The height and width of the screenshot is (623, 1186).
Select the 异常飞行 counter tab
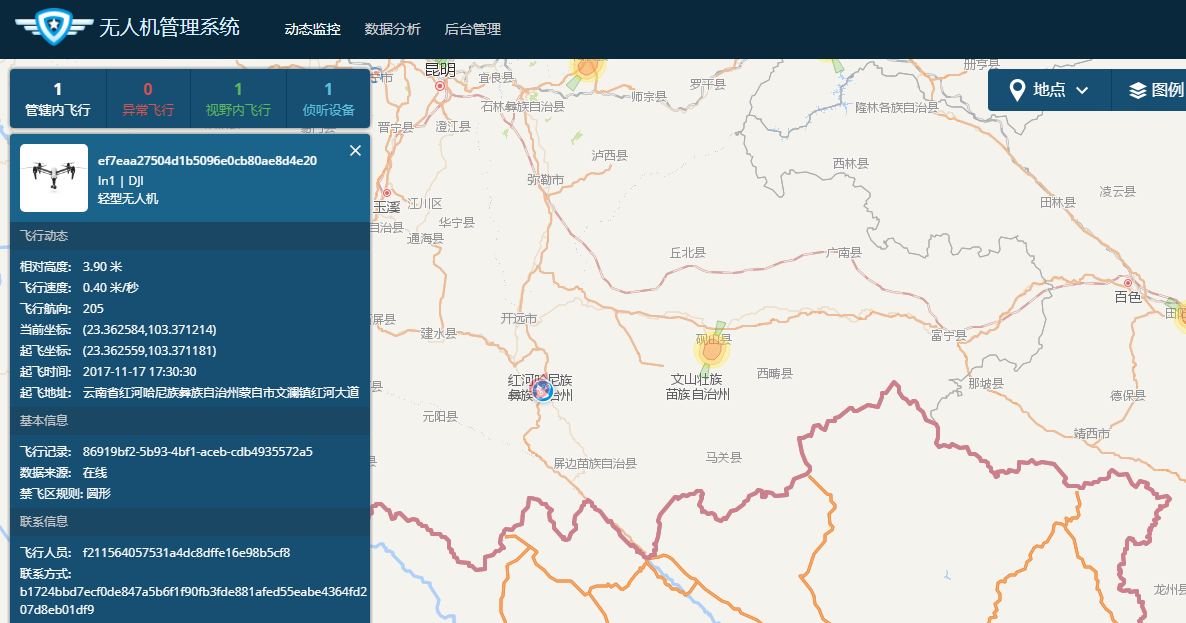coord(148,99)
